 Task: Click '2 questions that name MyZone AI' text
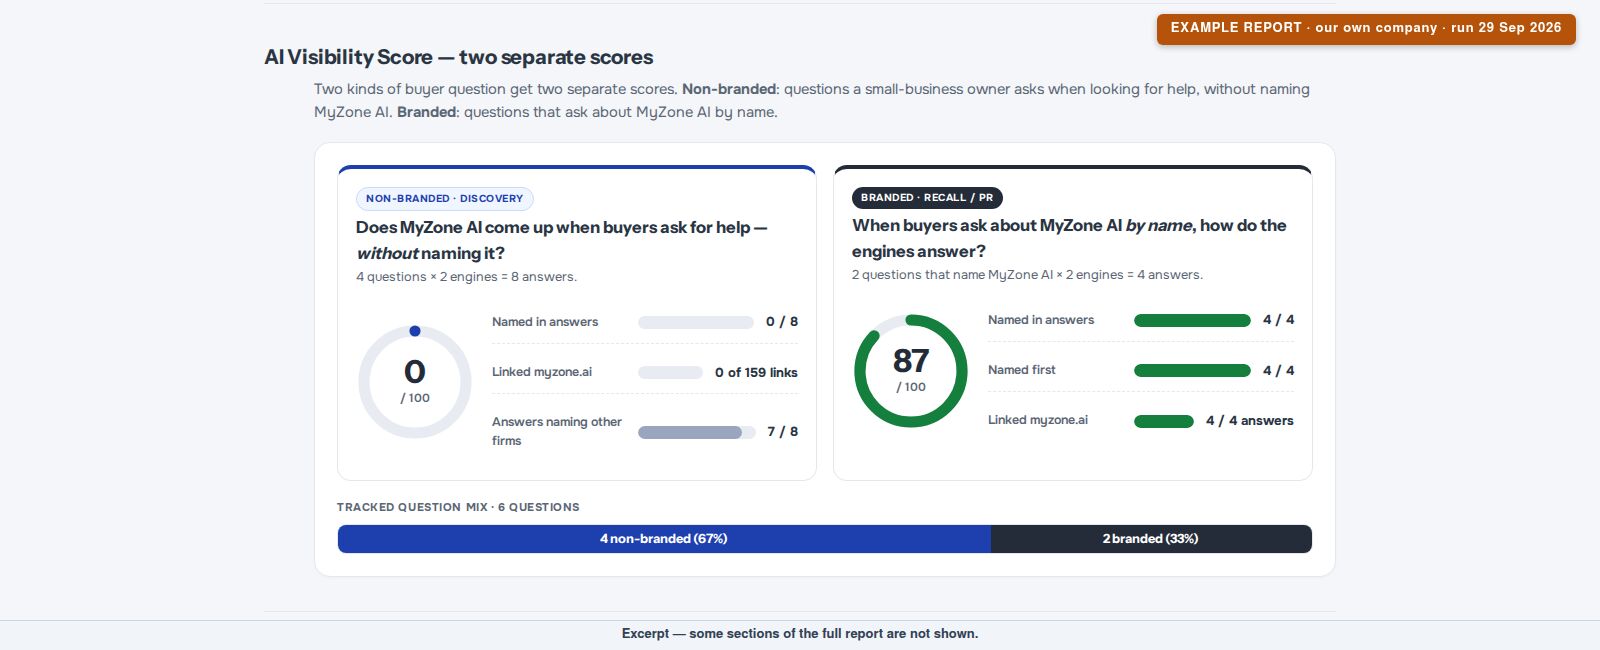pyautogui.click(x=952, y=275)
